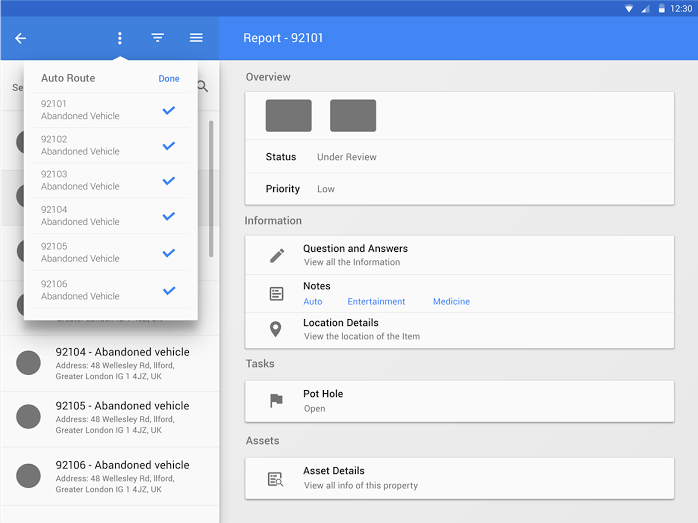This screenshot has width=698, height=523.
Task: Click the flag icon beside Pot Hole
Action: (276, 401)
